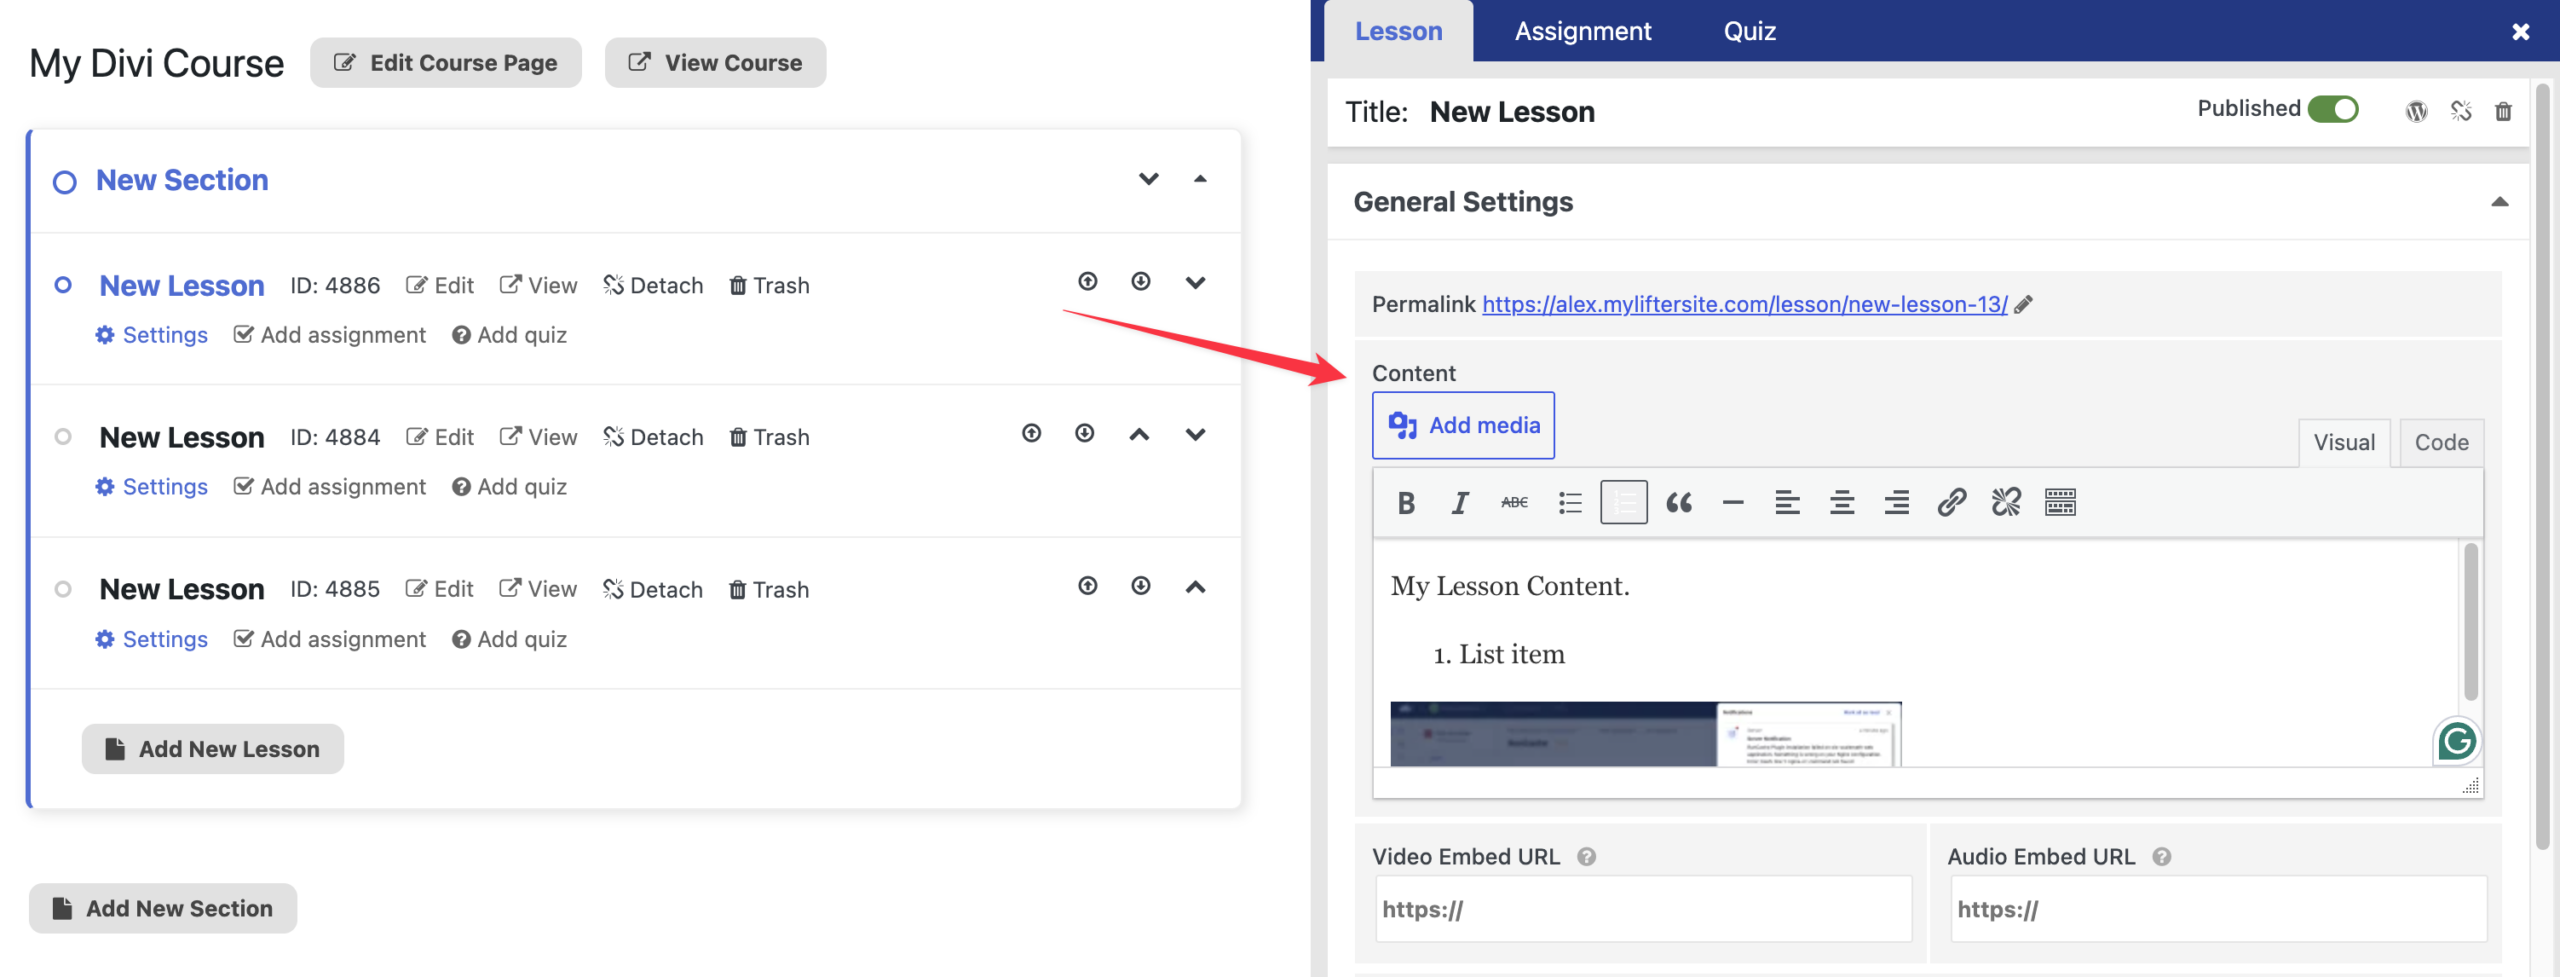
Task: Insert or edit link in toolbar
Action: [1951, 502]
